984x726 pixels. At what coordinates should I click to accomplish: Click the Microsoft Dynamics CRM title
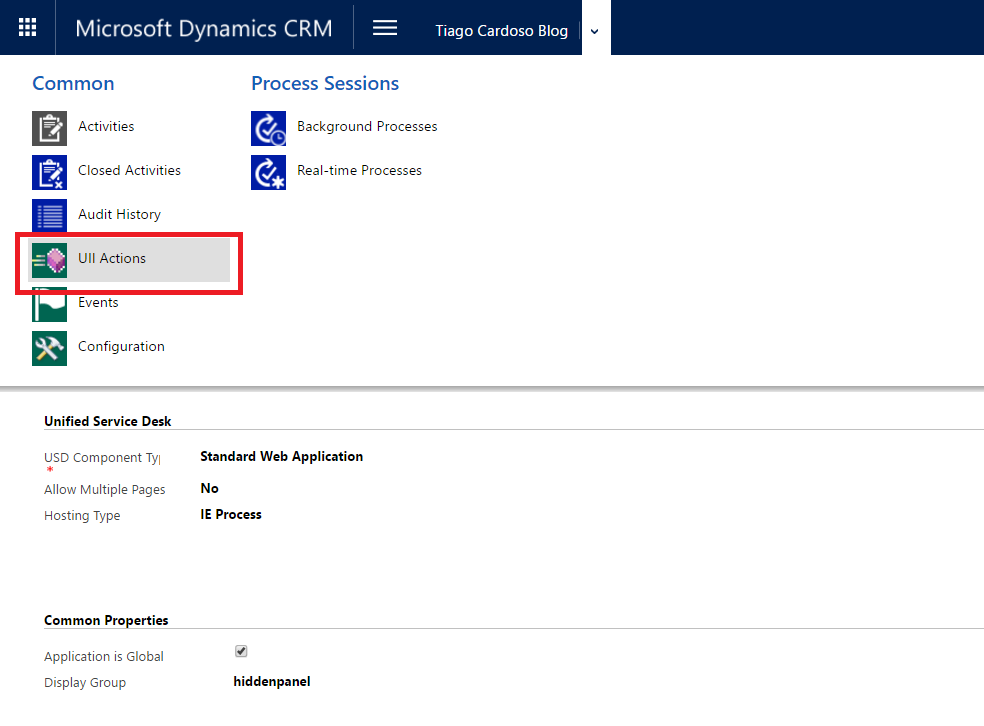[x=204, y=28]
